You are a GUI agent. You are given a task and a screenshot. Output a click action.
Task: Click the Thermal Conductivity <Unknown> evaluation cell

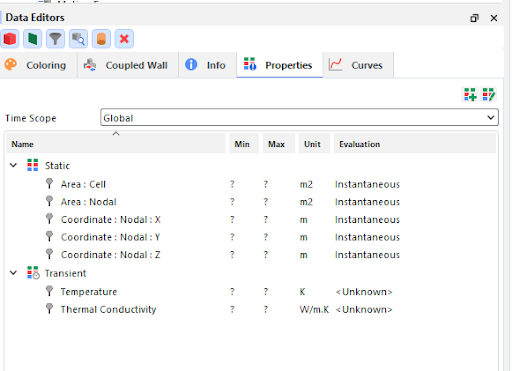364,310
